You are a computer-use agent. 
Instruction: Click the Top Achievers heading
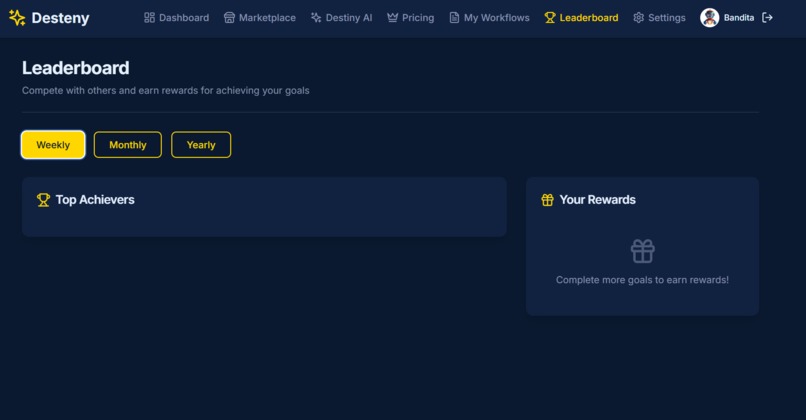[x=95, y=199]
